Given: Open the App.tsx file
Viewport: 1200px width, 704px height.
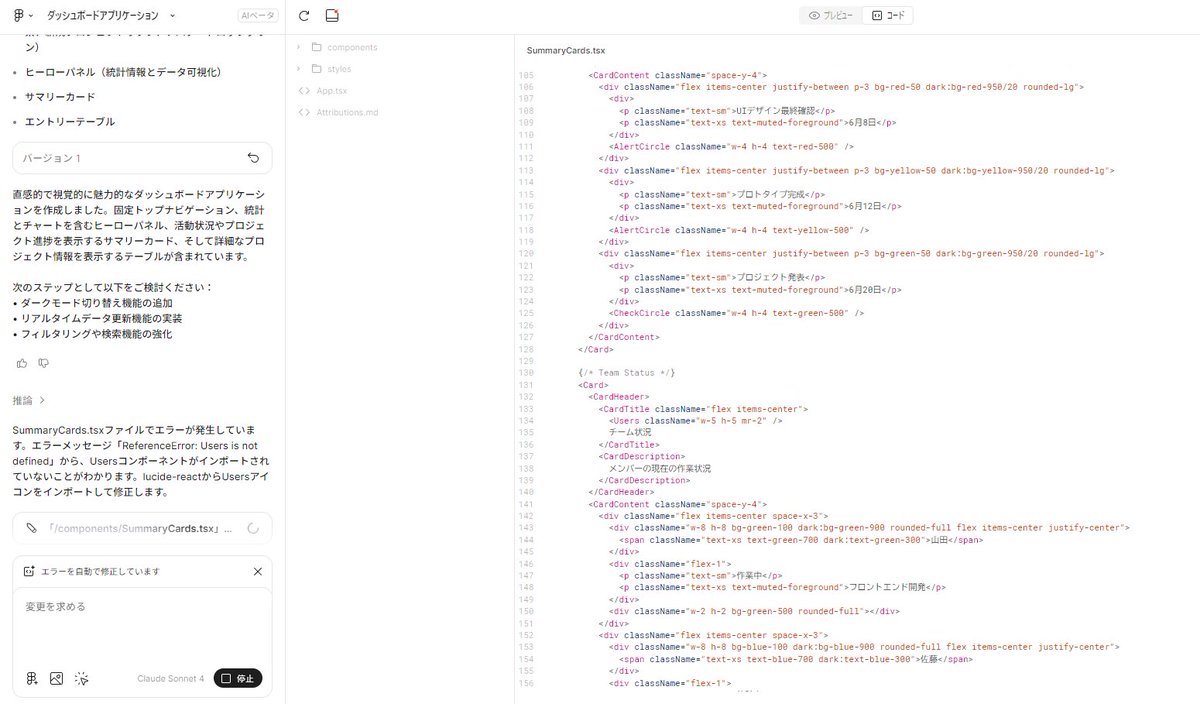Looking at the screenshot, I should click(331, 91).
